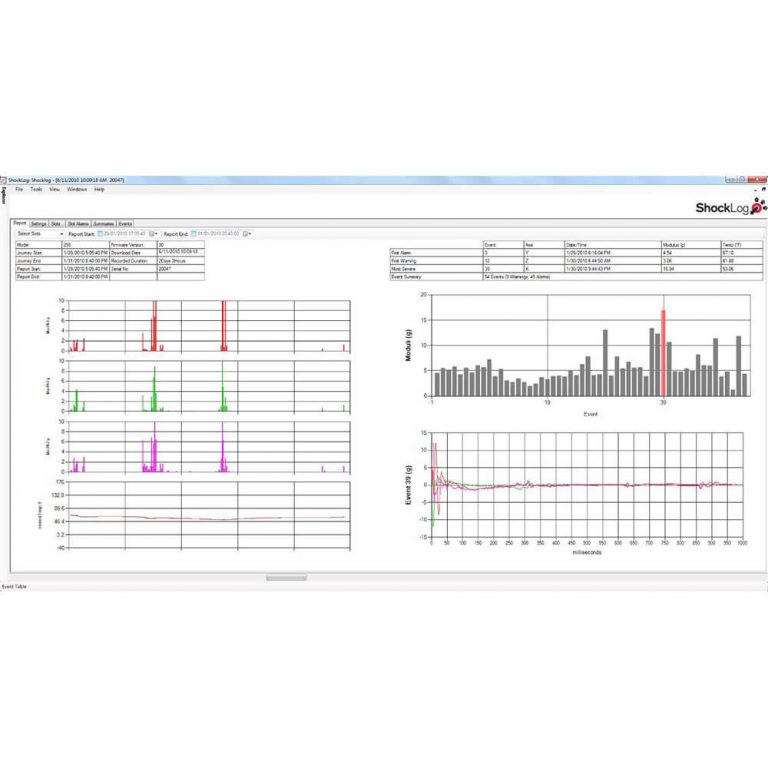Switch to the Summaries tab

click(x=103, y=224)
